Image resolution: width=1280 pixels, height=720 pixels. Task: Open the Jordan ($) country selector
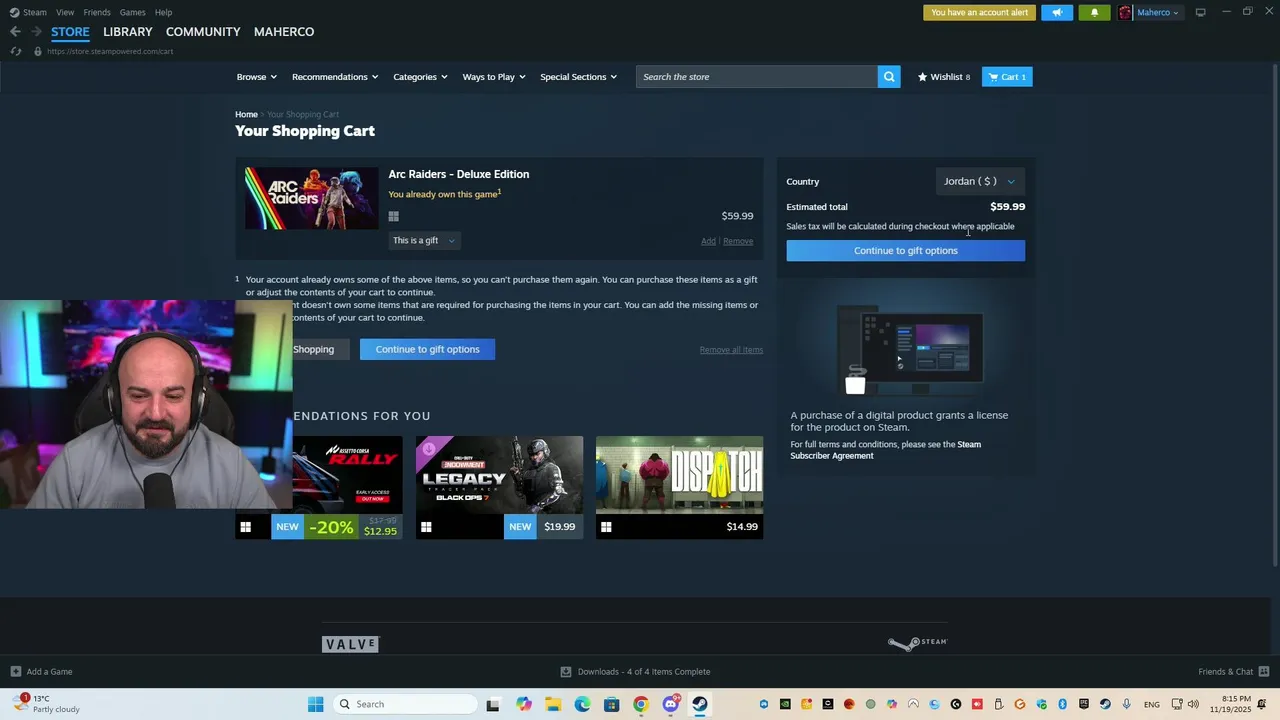(980, 181)
